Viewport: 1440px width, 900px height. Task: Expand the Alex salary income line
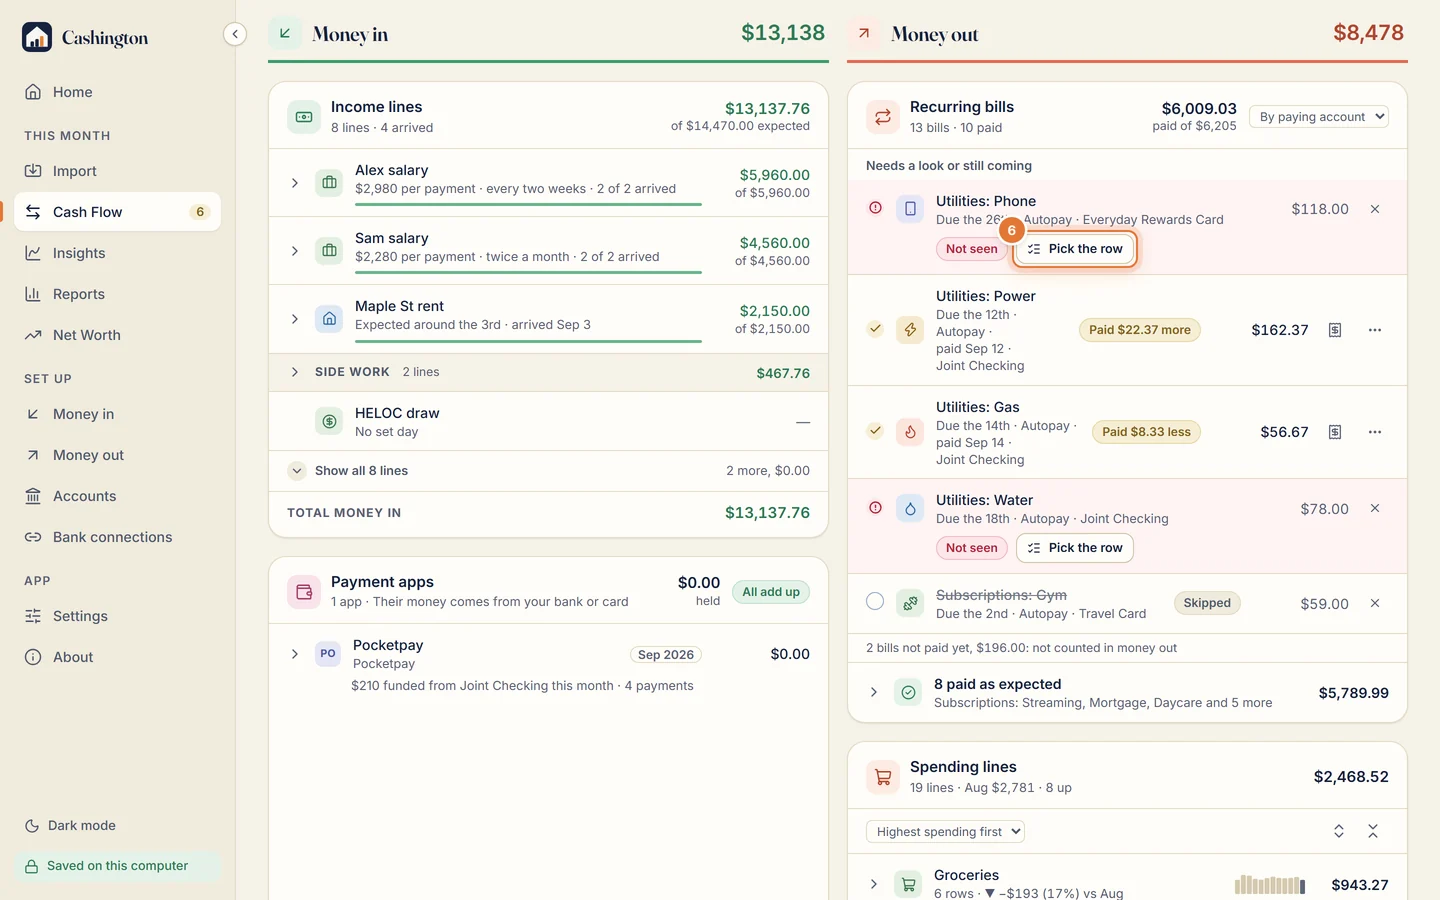pos(295,183)
